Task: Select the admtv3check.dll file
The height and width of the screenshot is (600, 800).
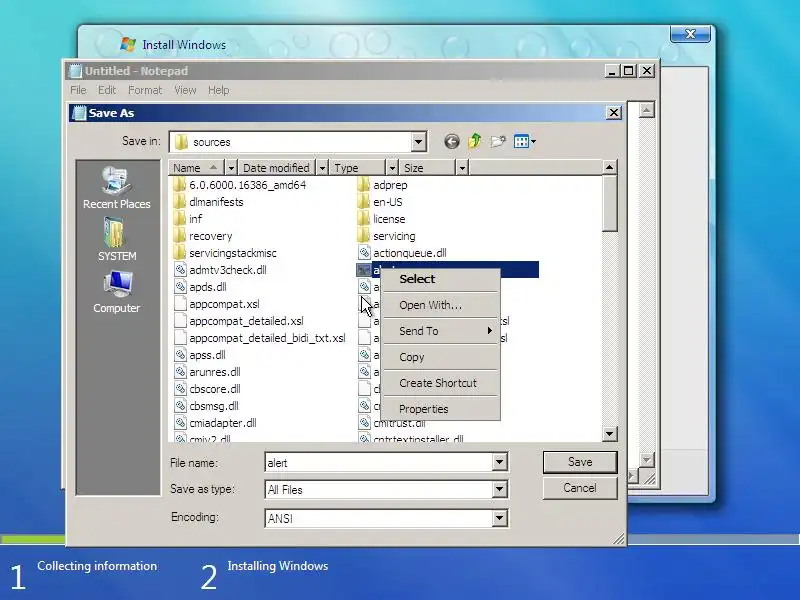Action: (220, 270)
